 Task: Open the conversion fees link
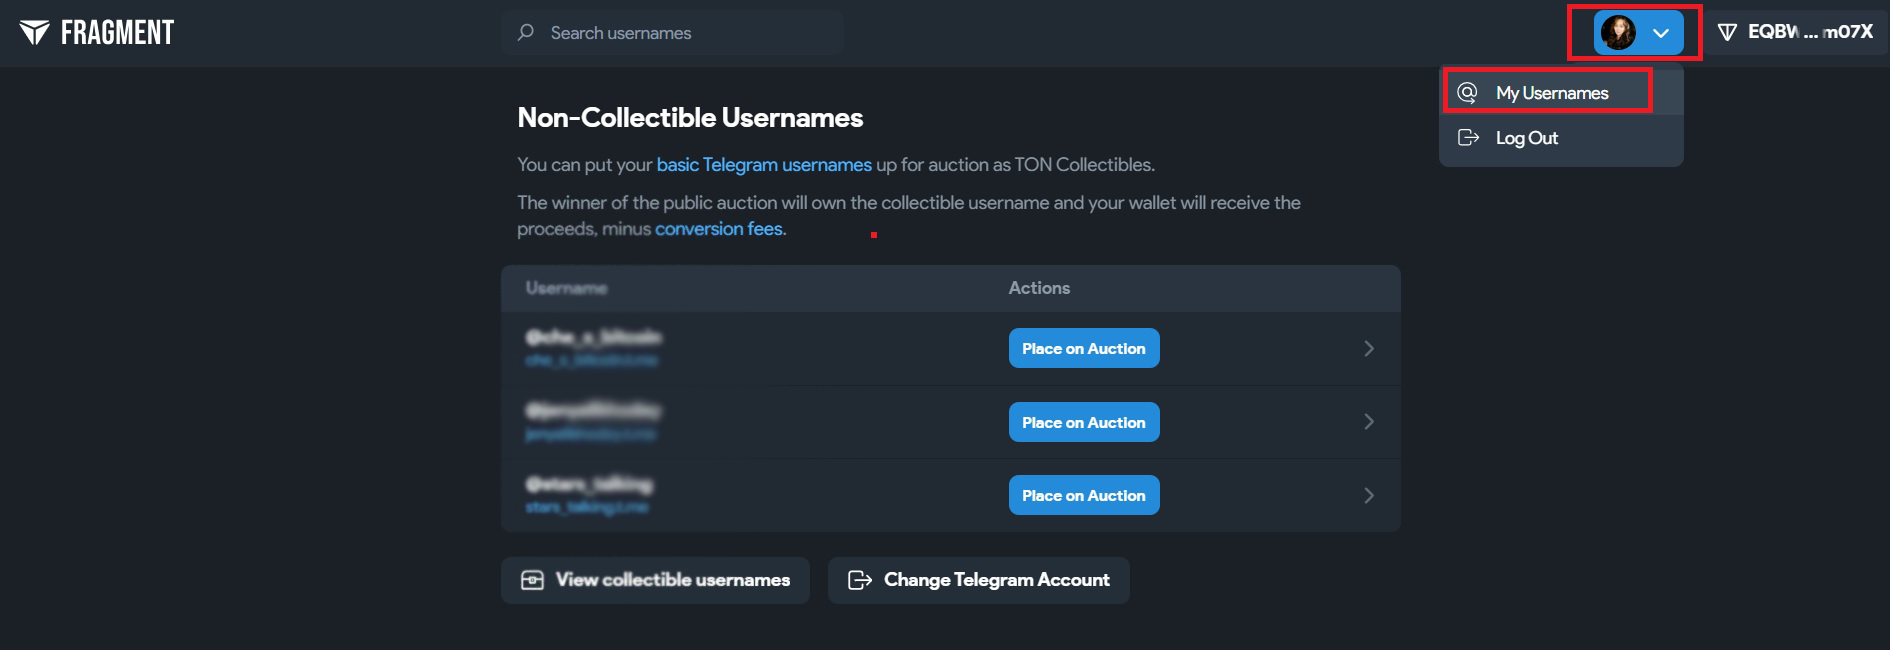click(x=719, y=229)
